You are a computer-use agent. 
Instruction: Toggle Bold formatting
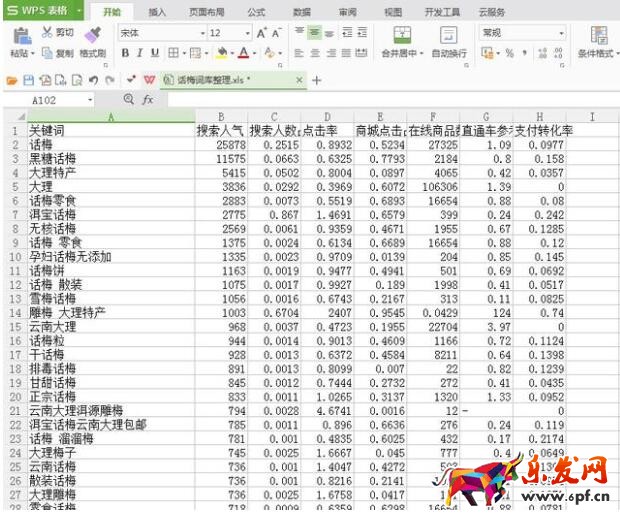(x=125, y=53)
